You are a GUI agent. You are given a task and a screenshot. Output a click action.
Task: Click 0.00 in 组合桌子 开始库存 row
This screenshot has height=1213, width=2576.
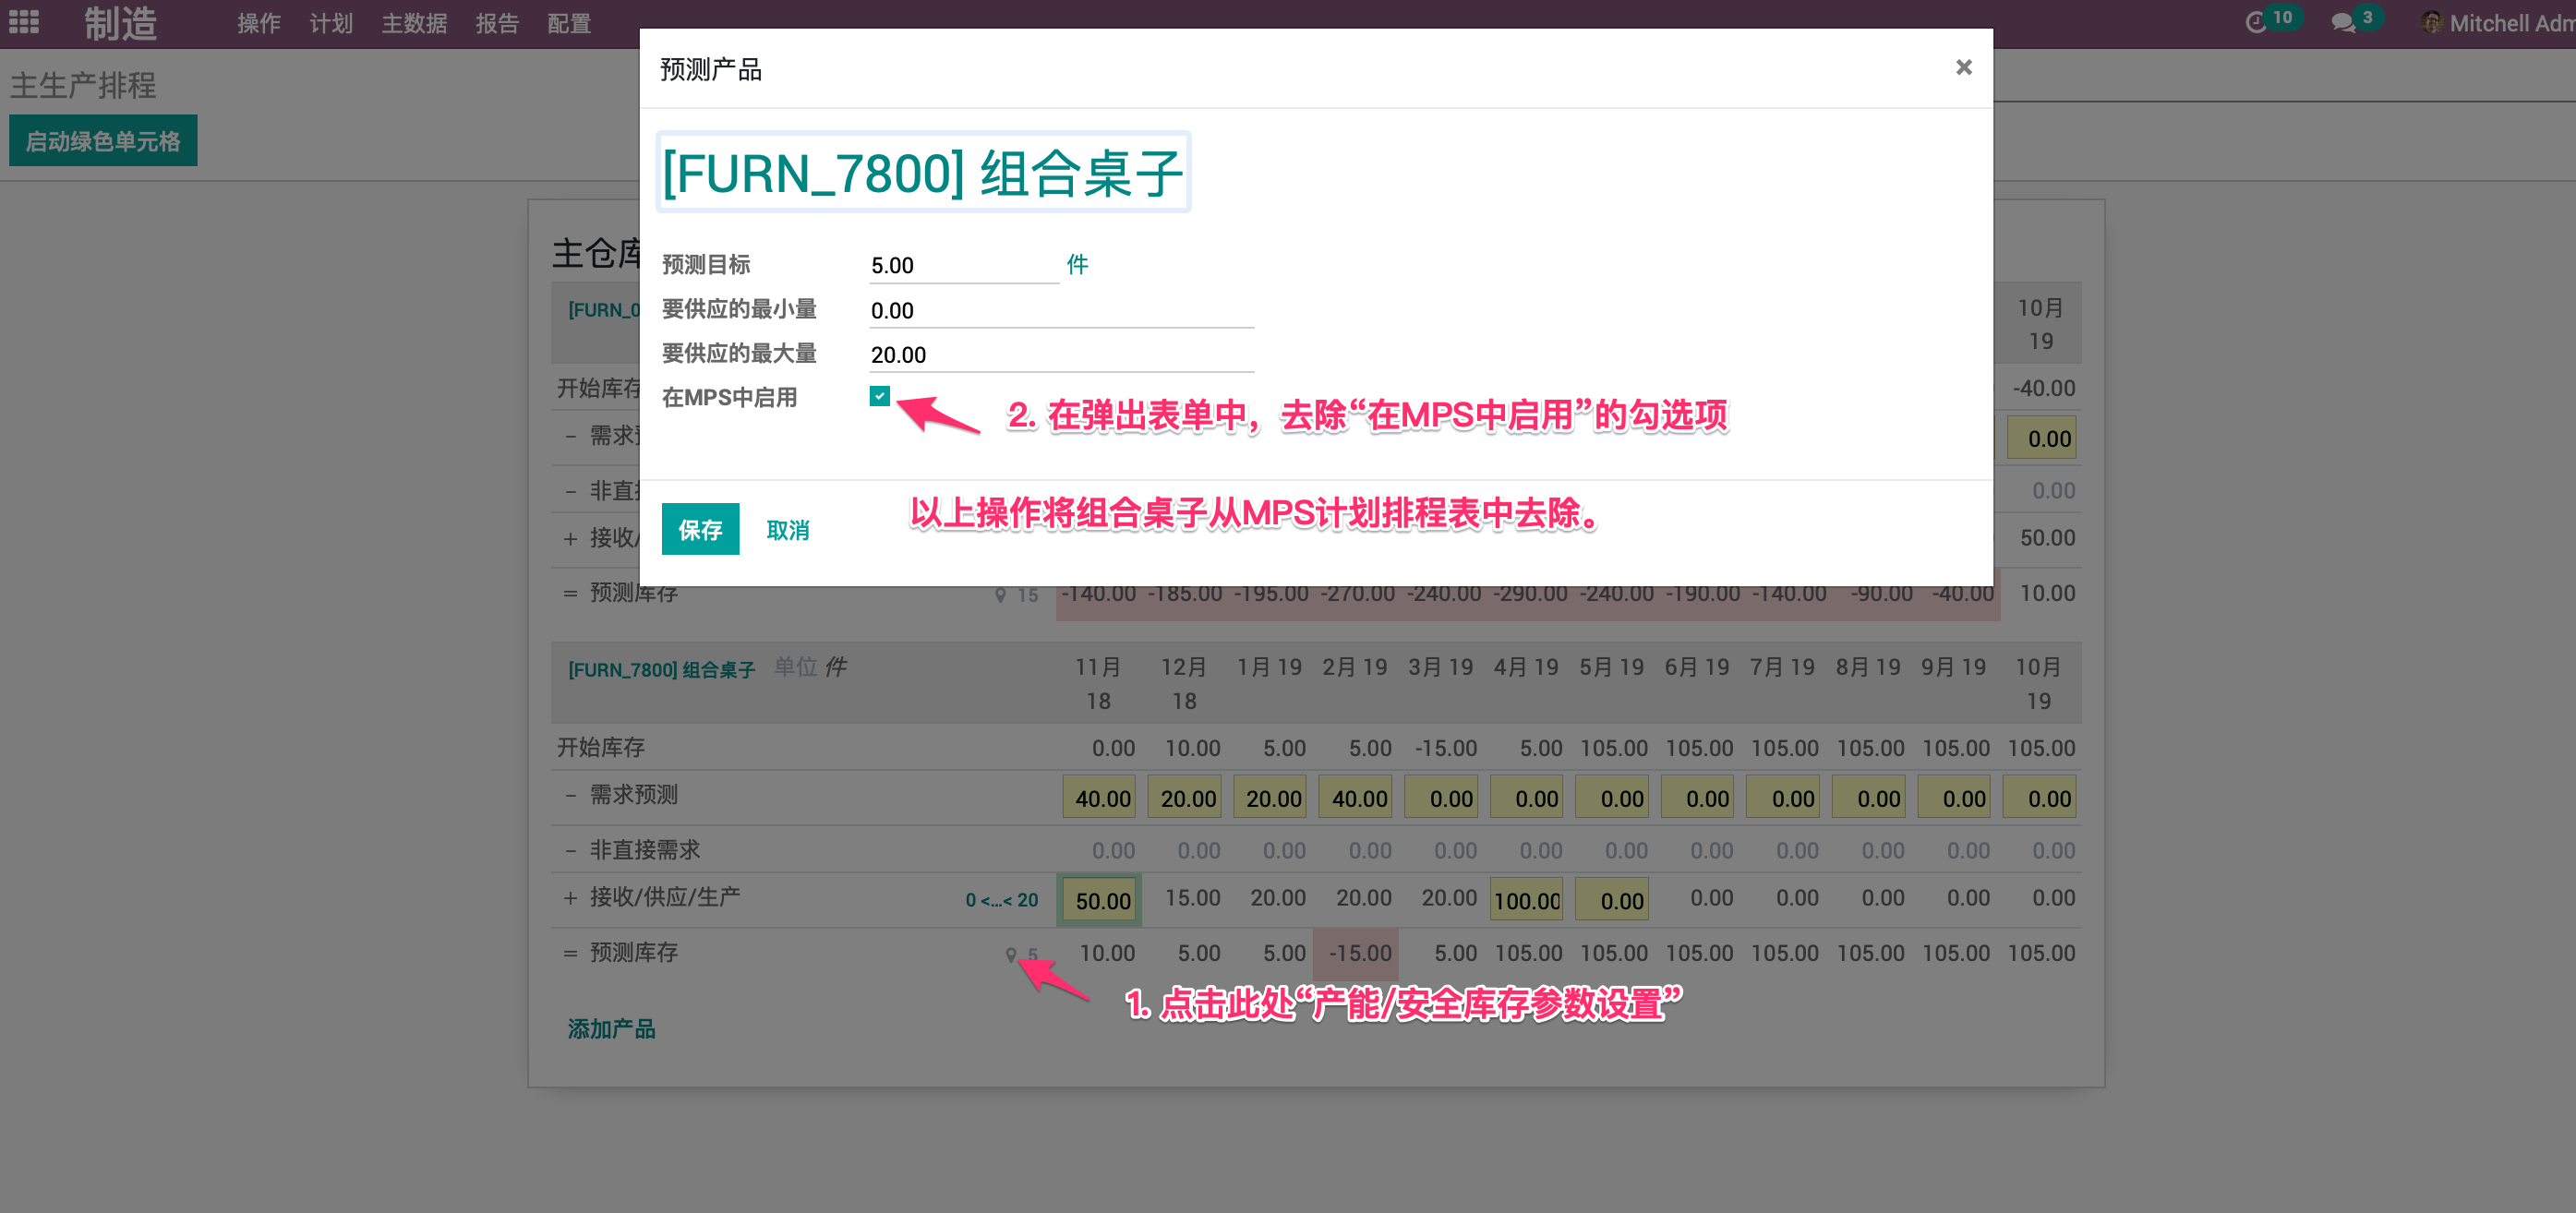pos(1113,748)
